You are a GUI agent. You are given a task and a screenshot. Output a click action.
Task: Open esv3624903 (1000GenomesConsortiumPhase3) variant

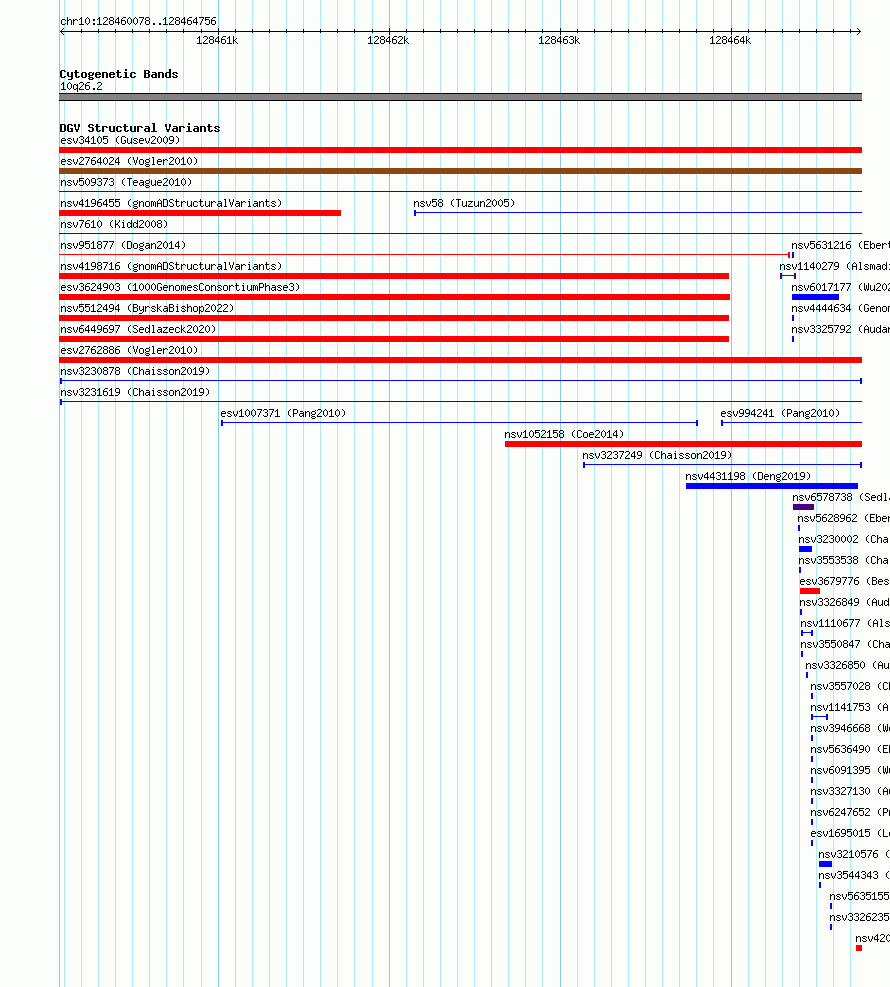[180, 287]
